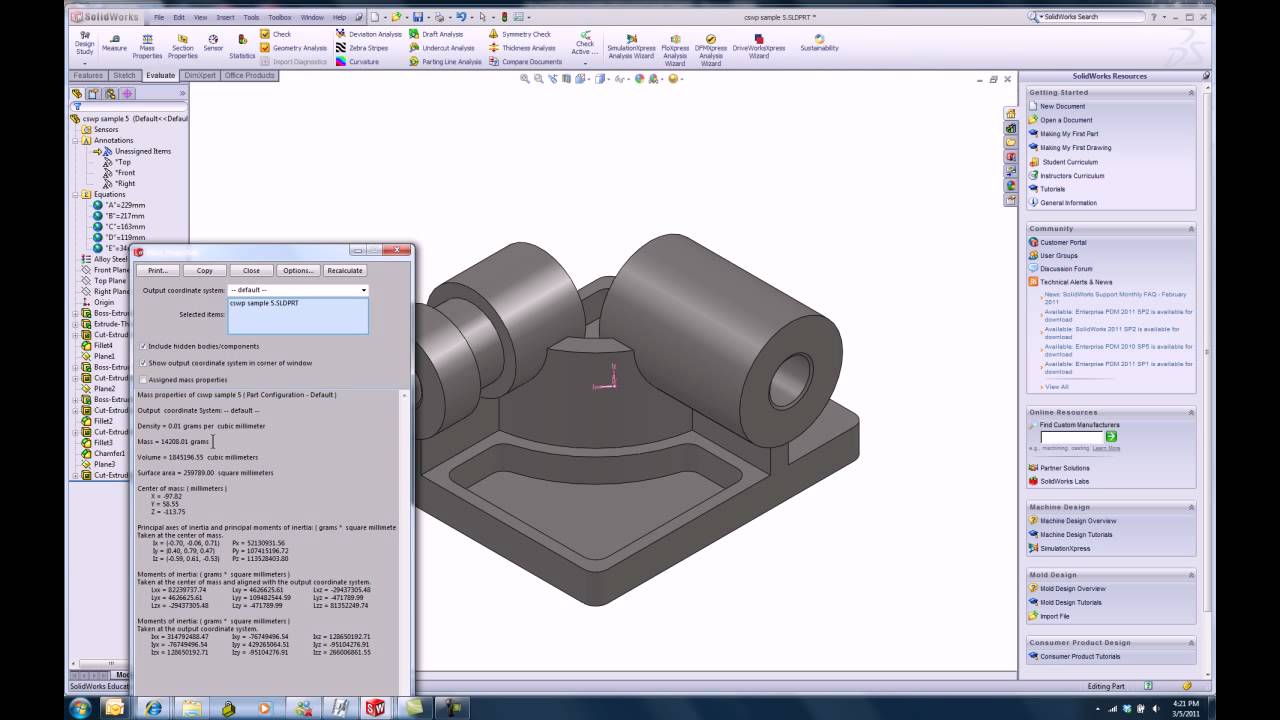Launch DFMXpress Analysis Wizard
Screen dimensions: 1280x720
(711, 49)
